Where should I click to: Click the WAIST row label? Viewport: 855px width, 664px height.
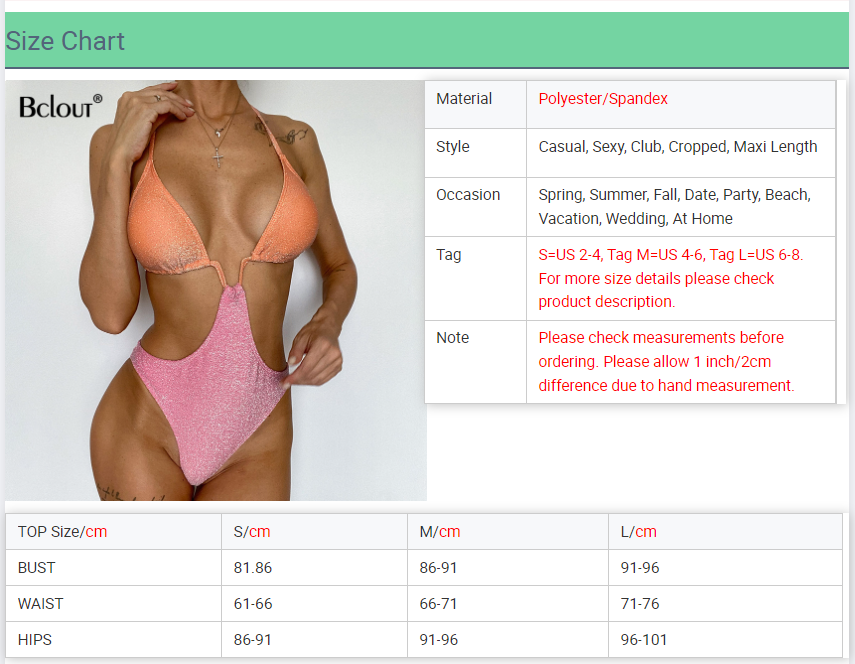coord(40,604)
